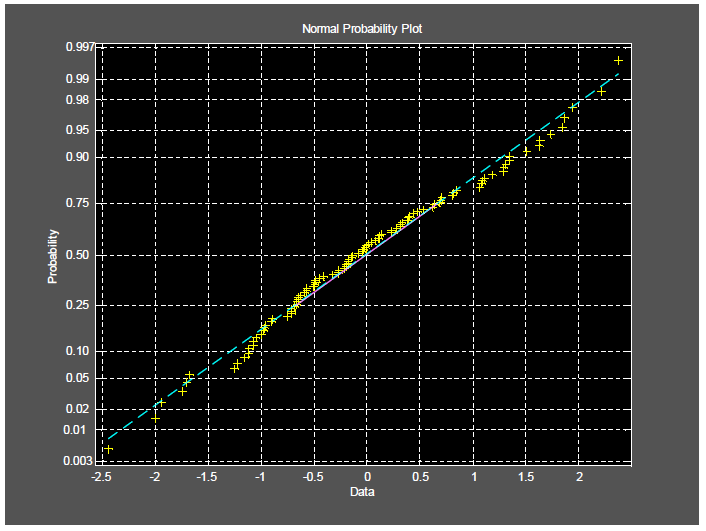
Task: Select the 'Data' x-axis label
Action: point(362,492)
